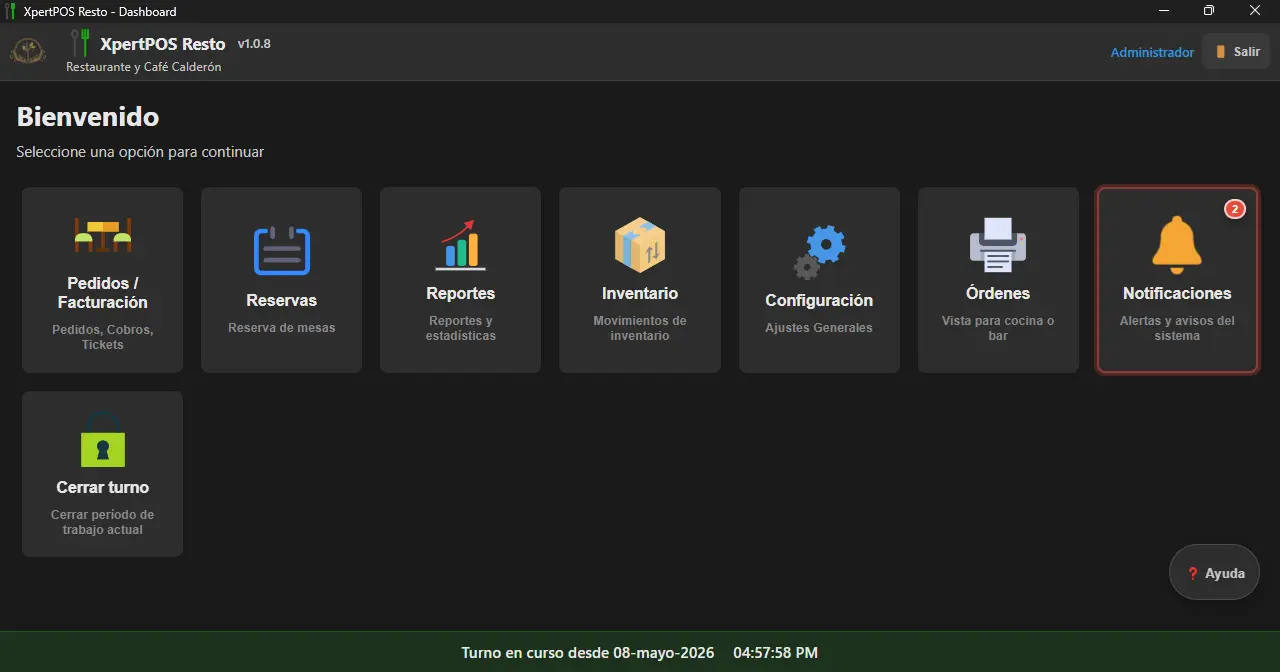The width and height of the screenshot is (1280, 672).
Task: Select the Reservas tile title
Action: click(281, 300)
